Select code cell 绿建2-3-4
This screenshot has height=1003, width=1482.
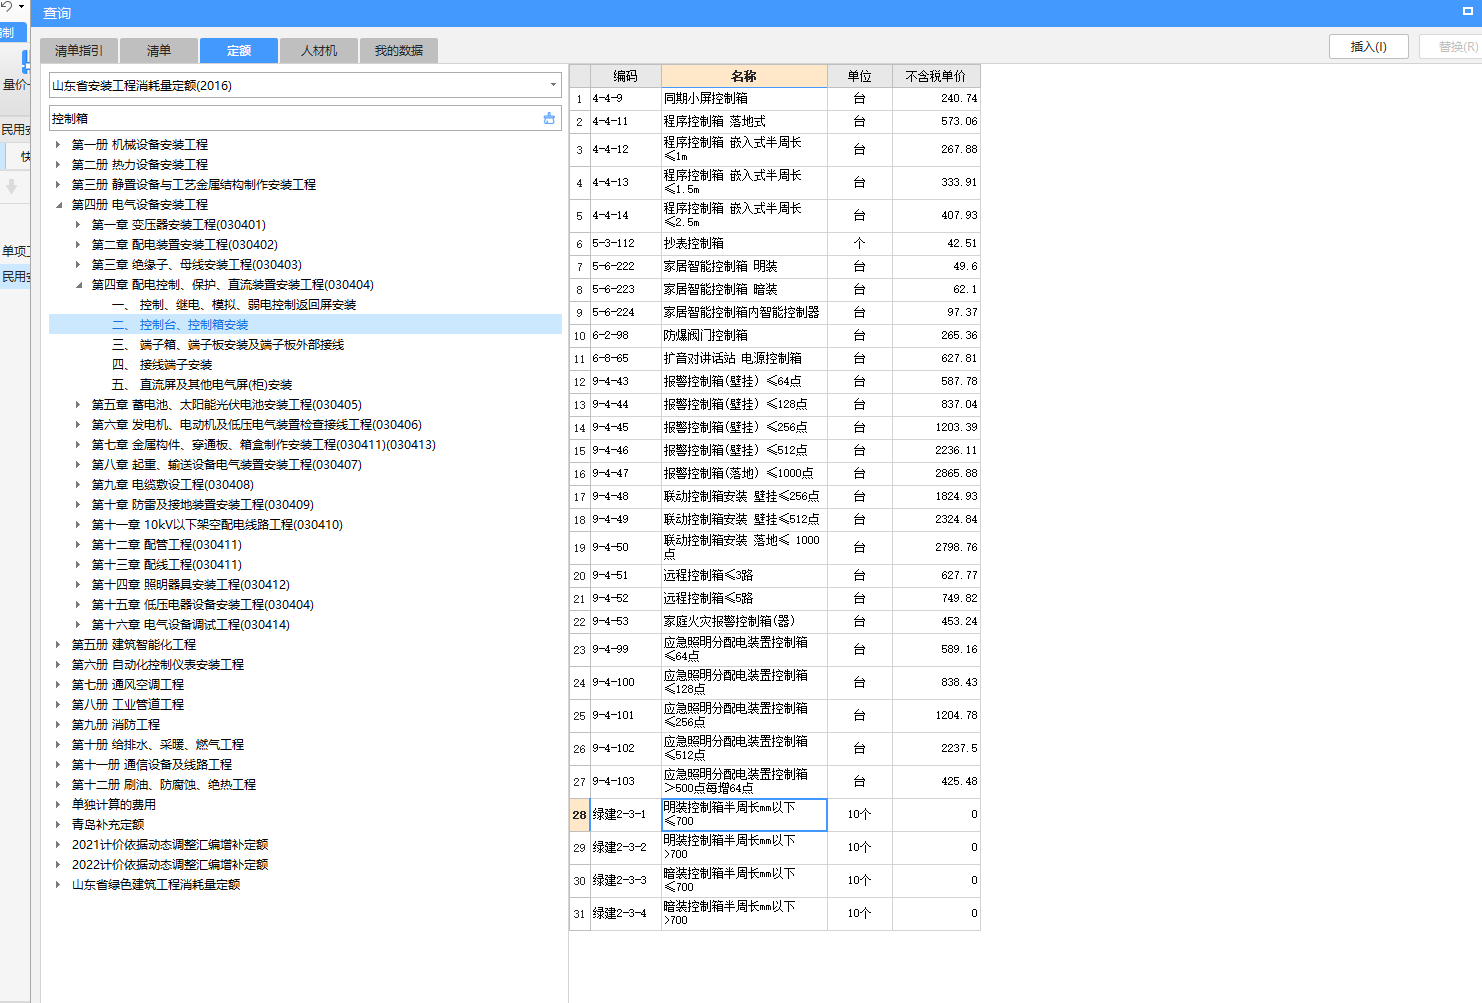coord(625,913)
